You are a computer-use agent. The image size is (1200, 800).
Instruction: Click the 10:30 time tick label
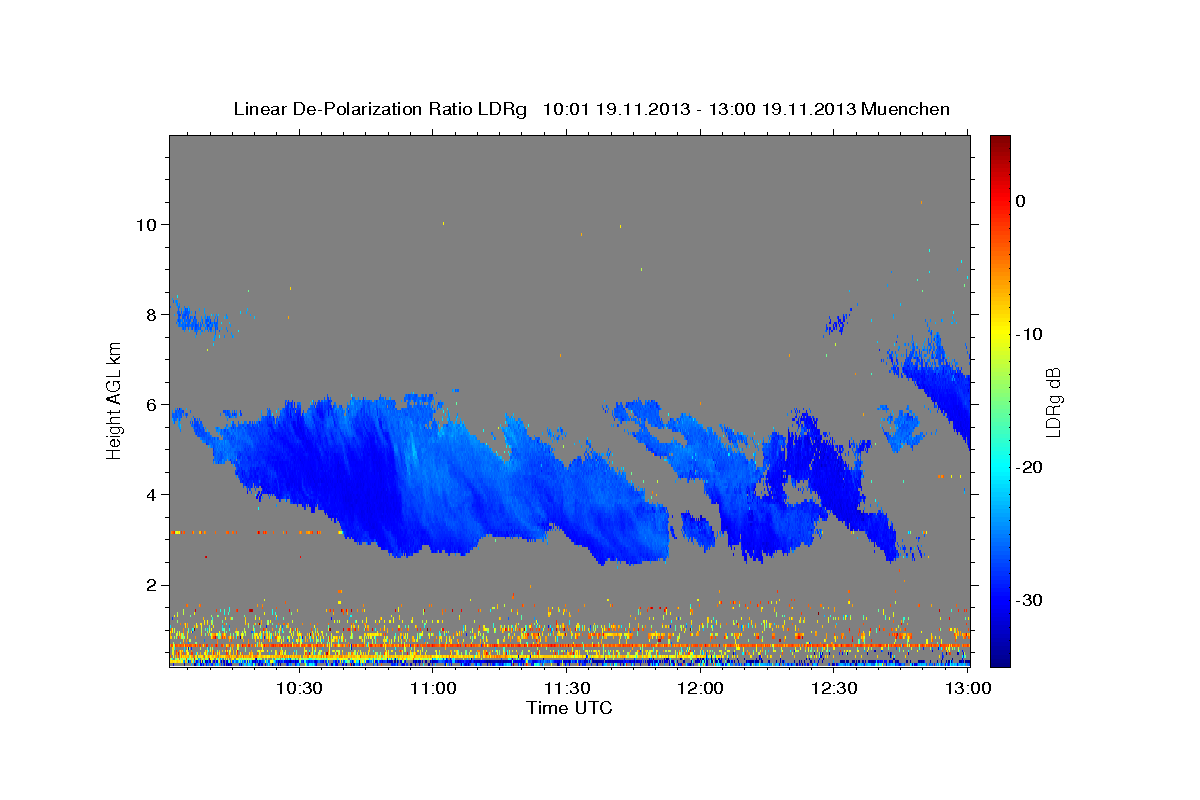[299, 688]
